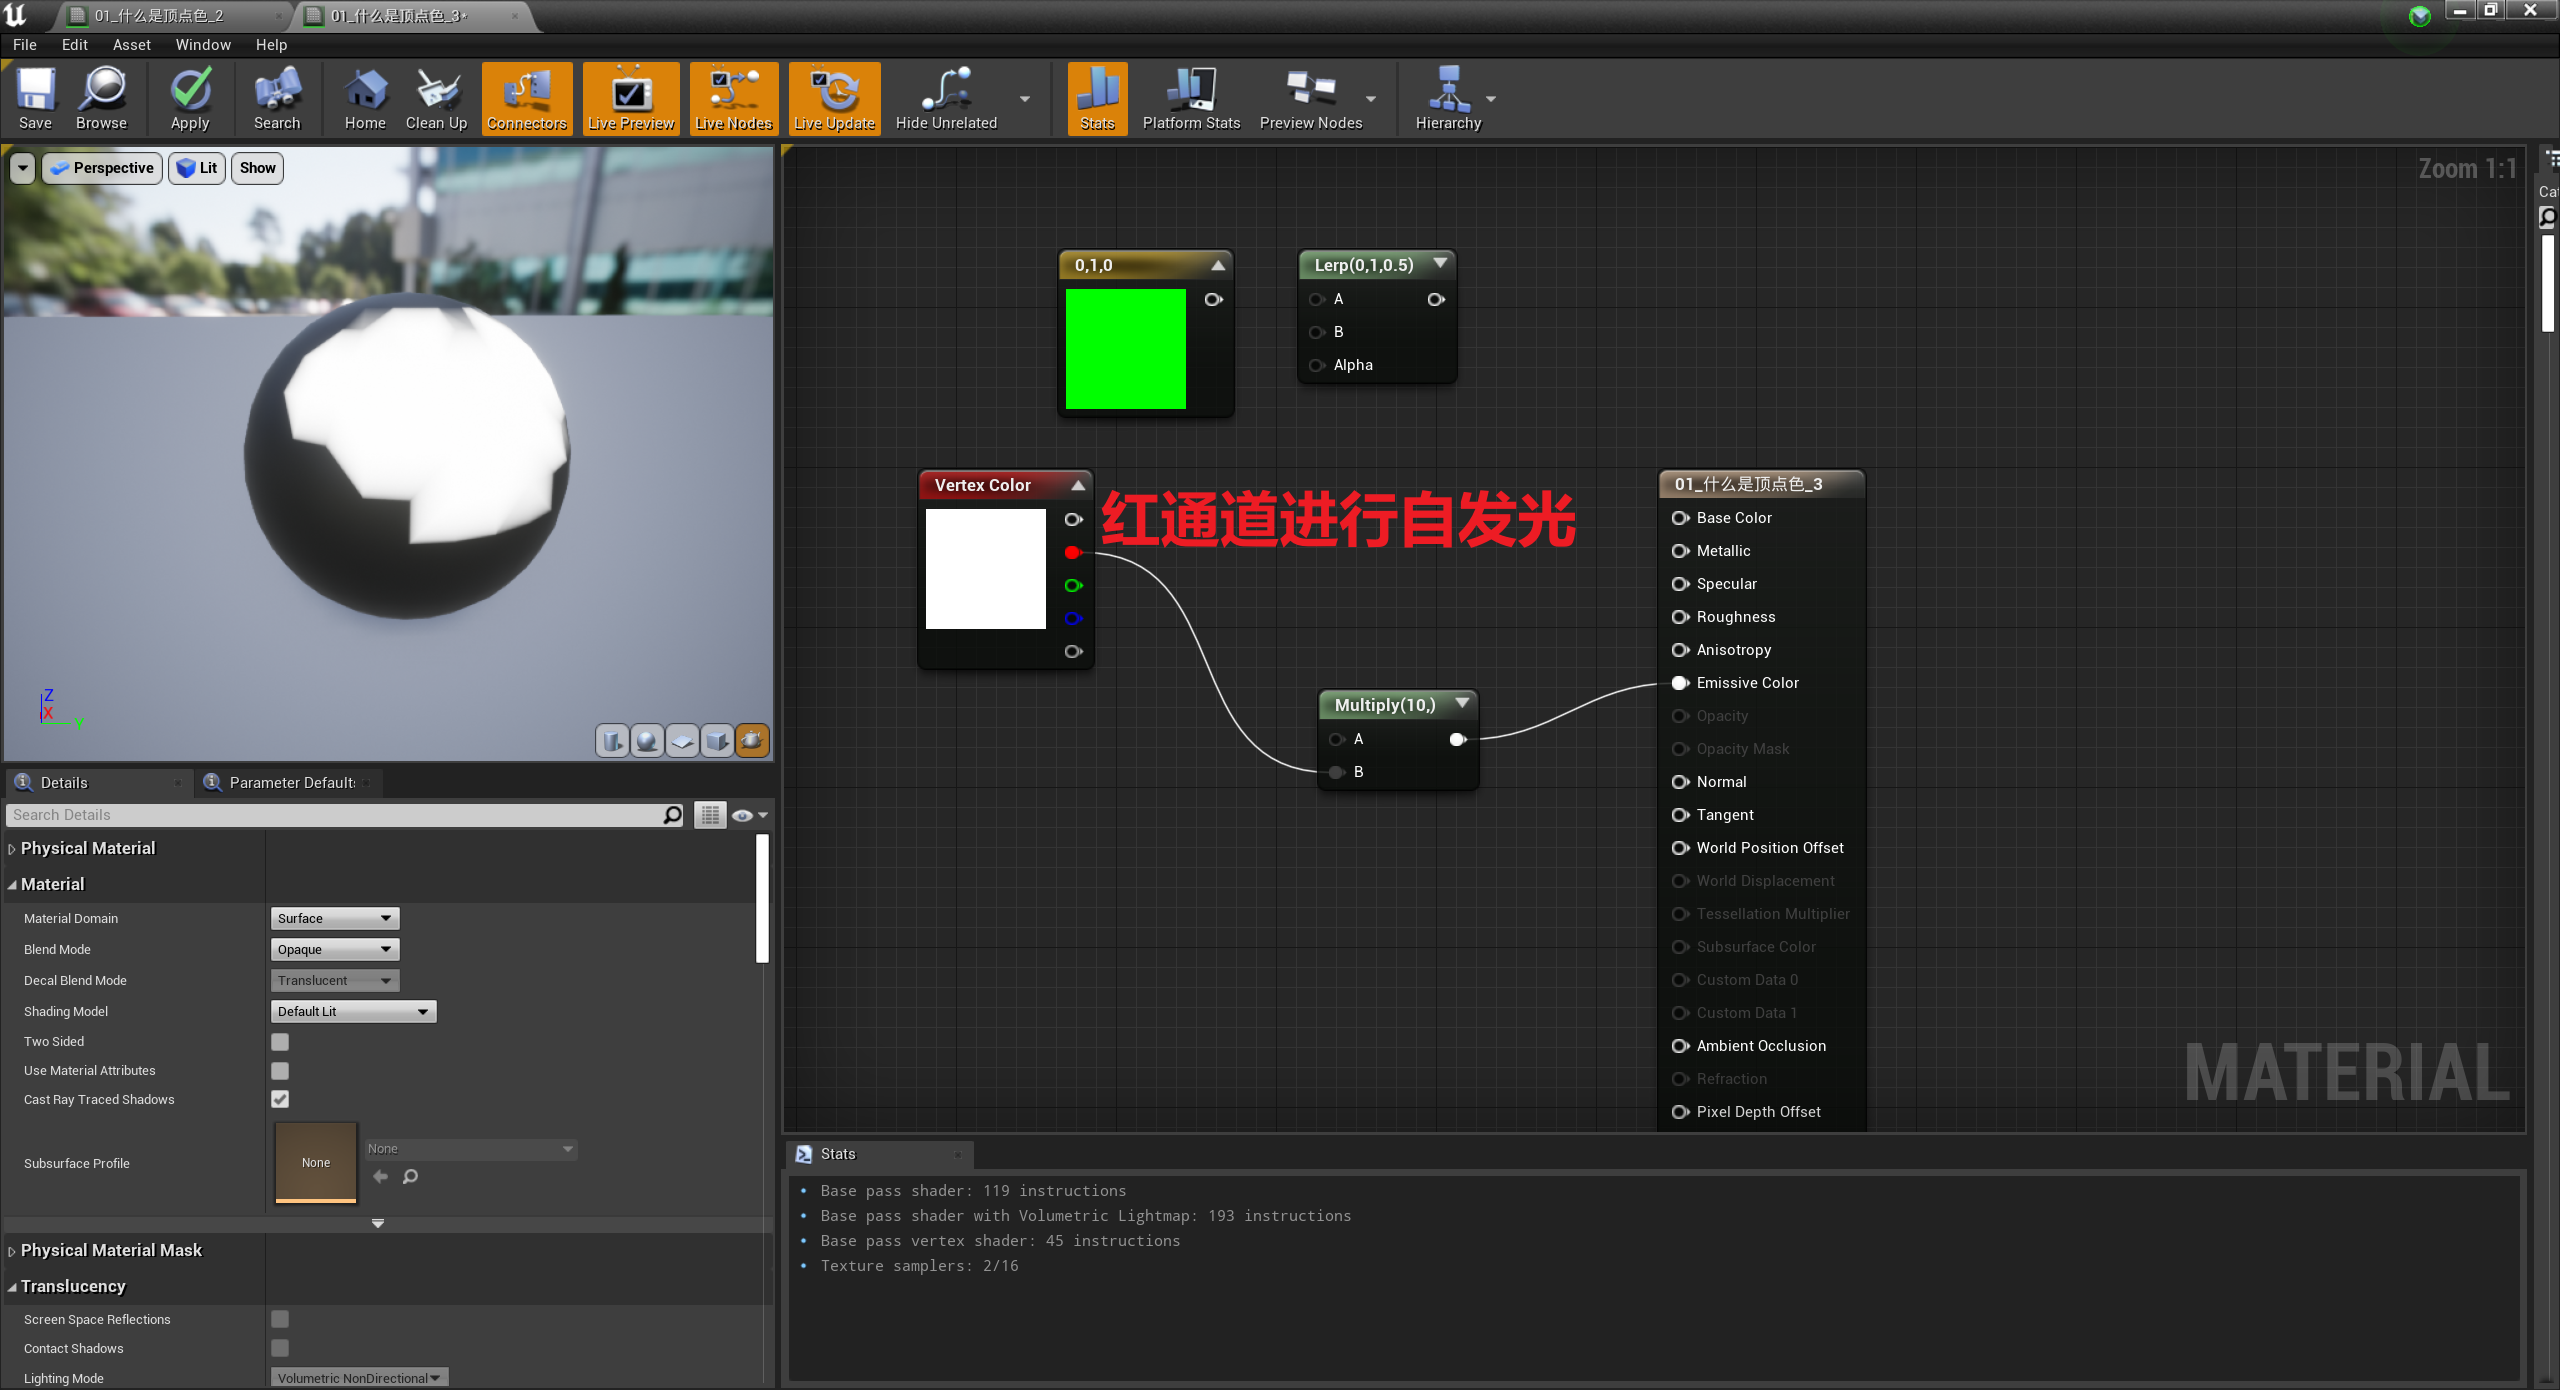Open the Blend Mode dropdown
This screenshot has width=2560, height=1390.
pos(334,949)
